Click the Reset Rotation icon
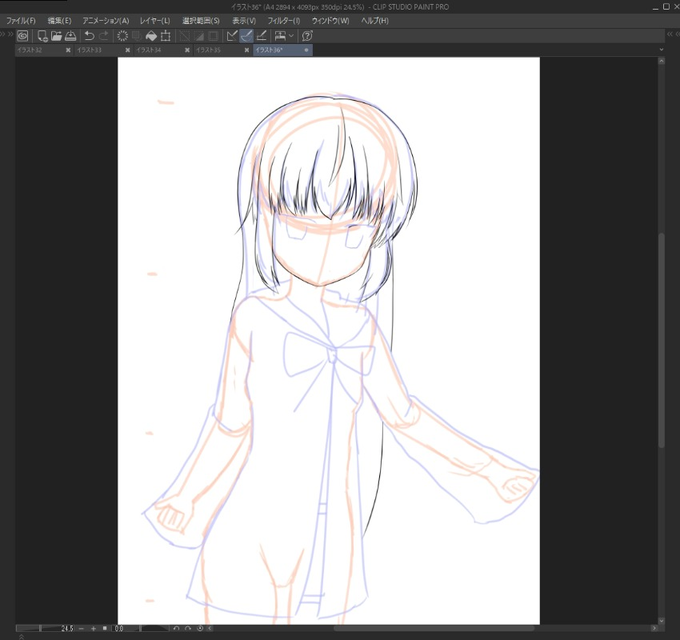The height and width of the screenshot is (640, 680). tap(200, 628)
